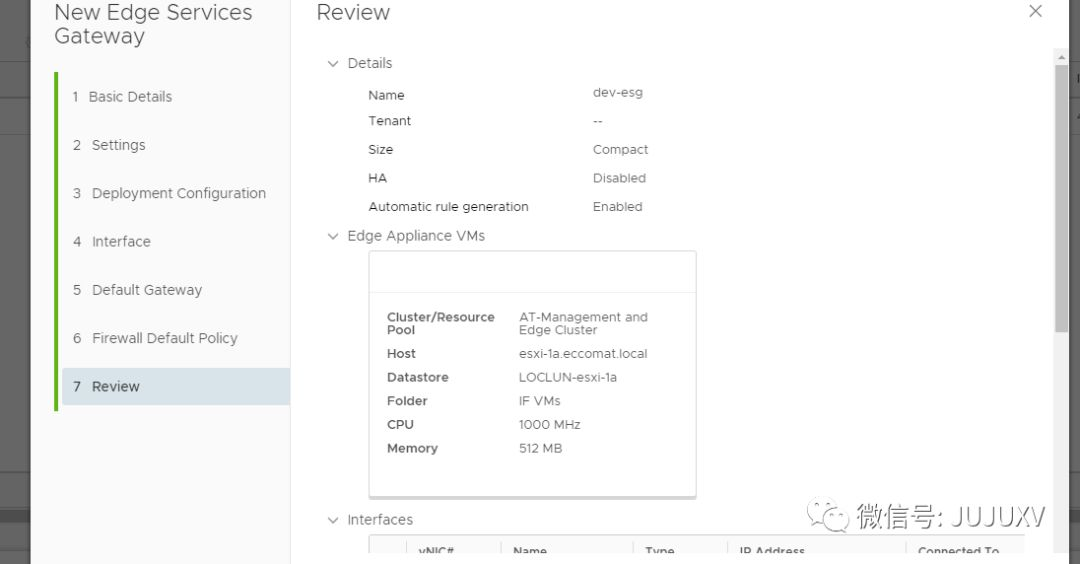This screenshot has width=1080, height=564.
Task: Click the IP Address column header
Action: tap(772, 551)
